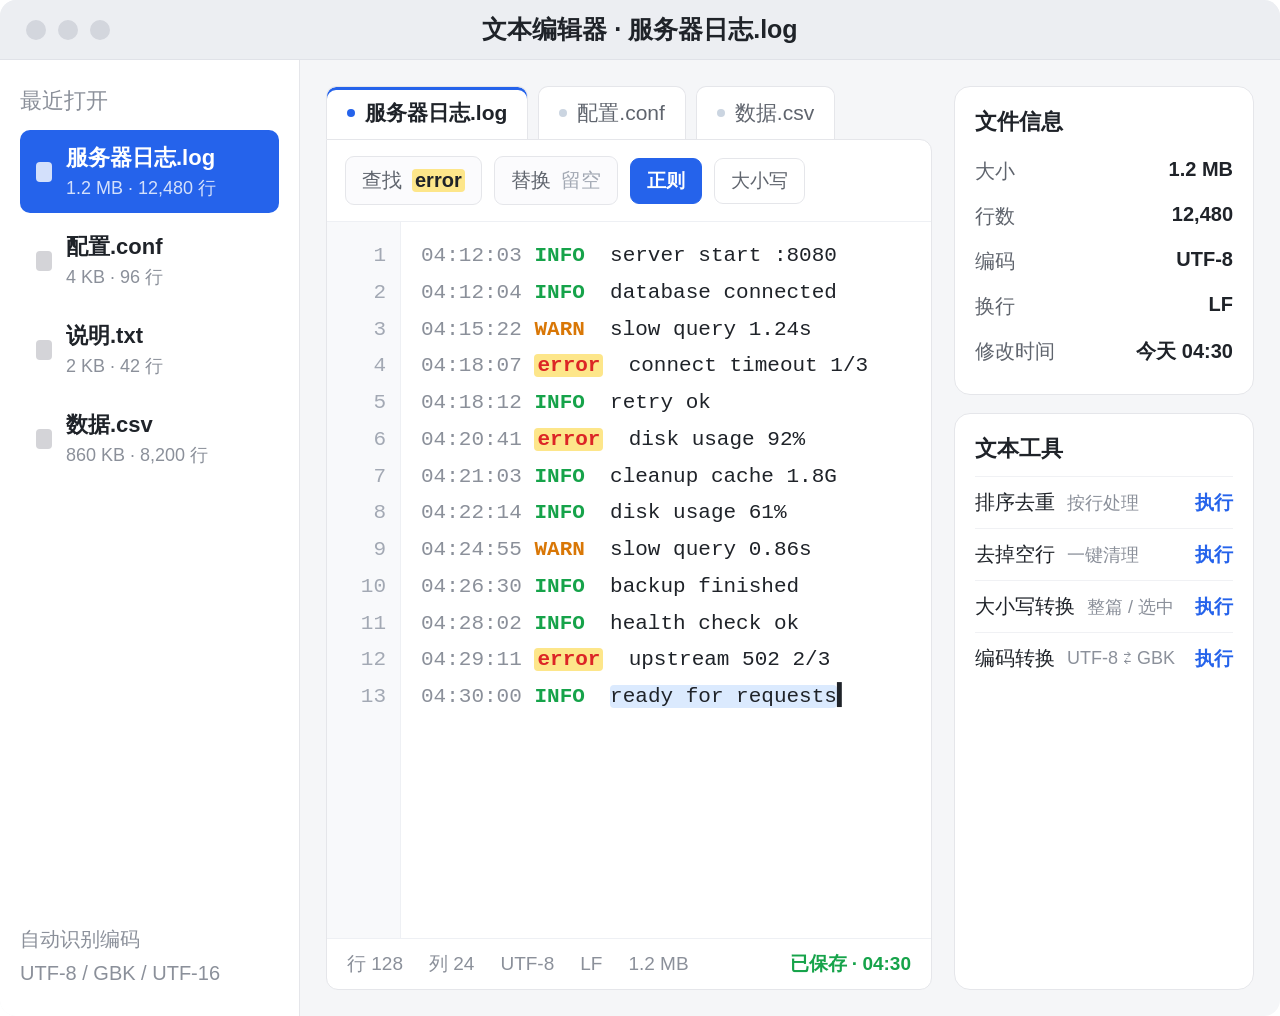Screen dimensions: 1280x1016
Task: Click line number 12 in gutter
Action: coord(373,660)
